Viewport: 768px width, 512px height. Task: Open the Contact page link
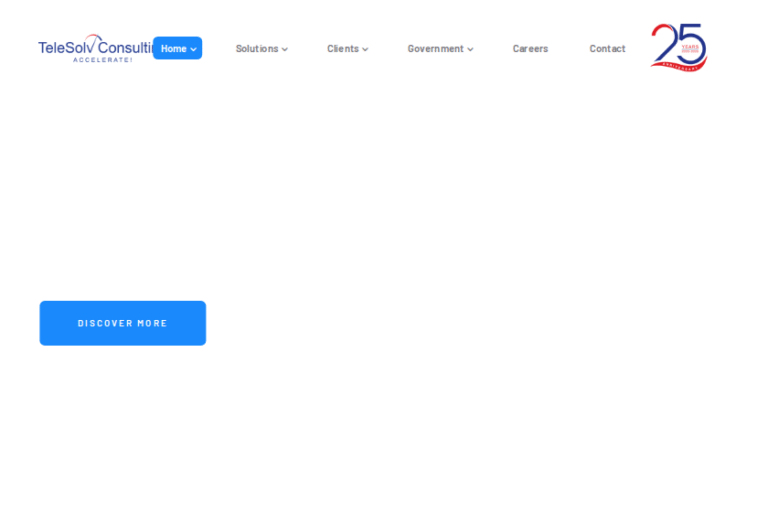[607, 48]
